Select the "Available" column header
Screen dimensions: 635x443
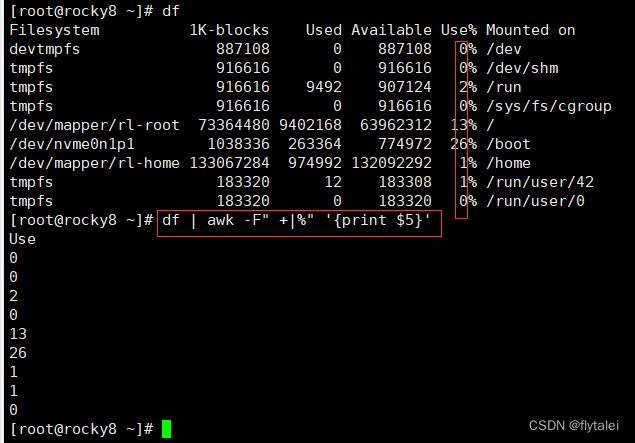click(x=391, y=30)
